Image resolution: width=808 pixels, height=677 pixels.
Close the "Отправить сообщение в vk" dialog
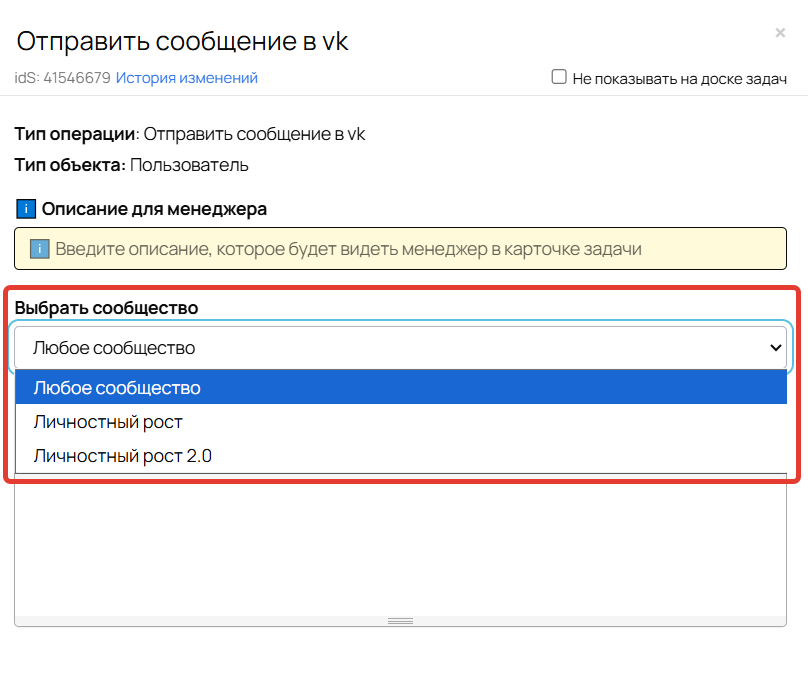click(x=779, y=32)
